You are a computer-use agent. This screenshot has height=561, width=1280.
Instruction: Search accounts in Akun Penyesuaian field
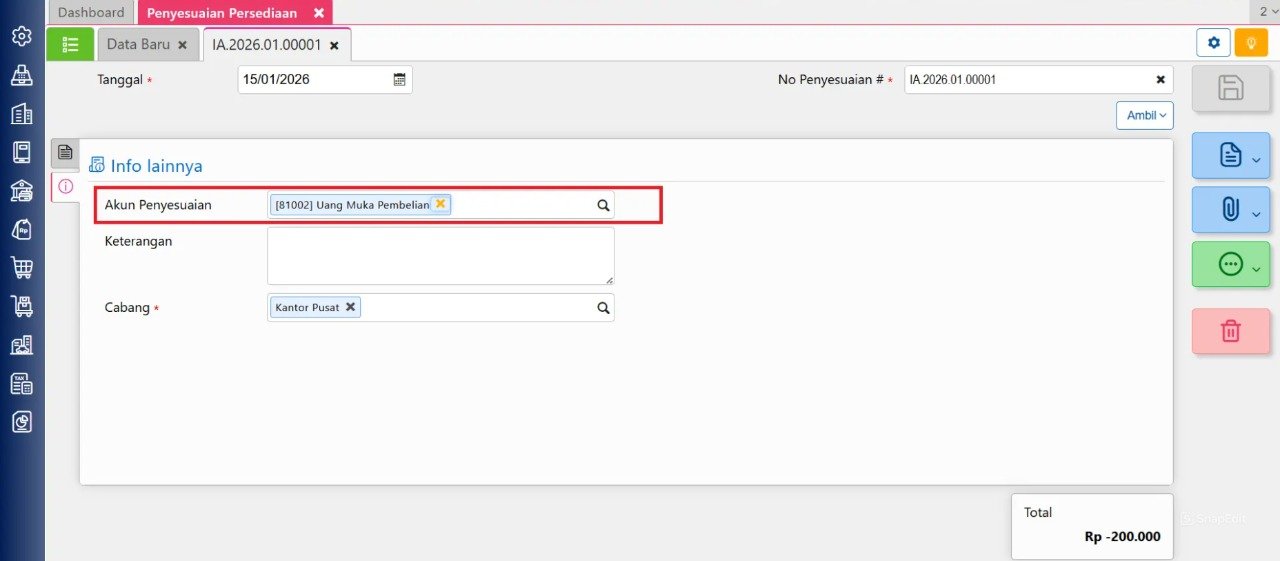[603, 205]
